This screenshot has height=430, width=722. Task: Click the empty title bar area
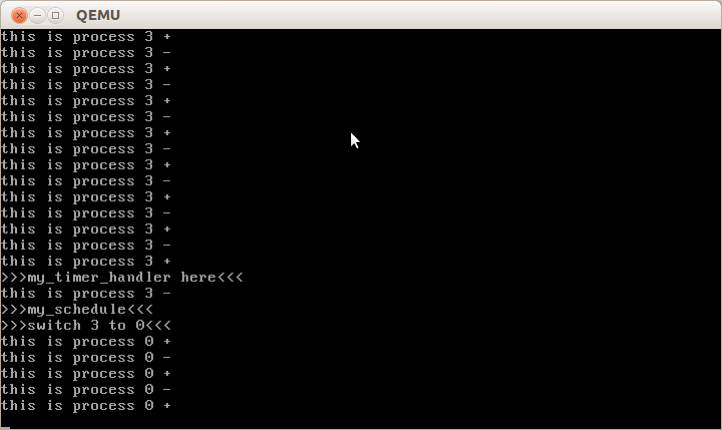414,16
